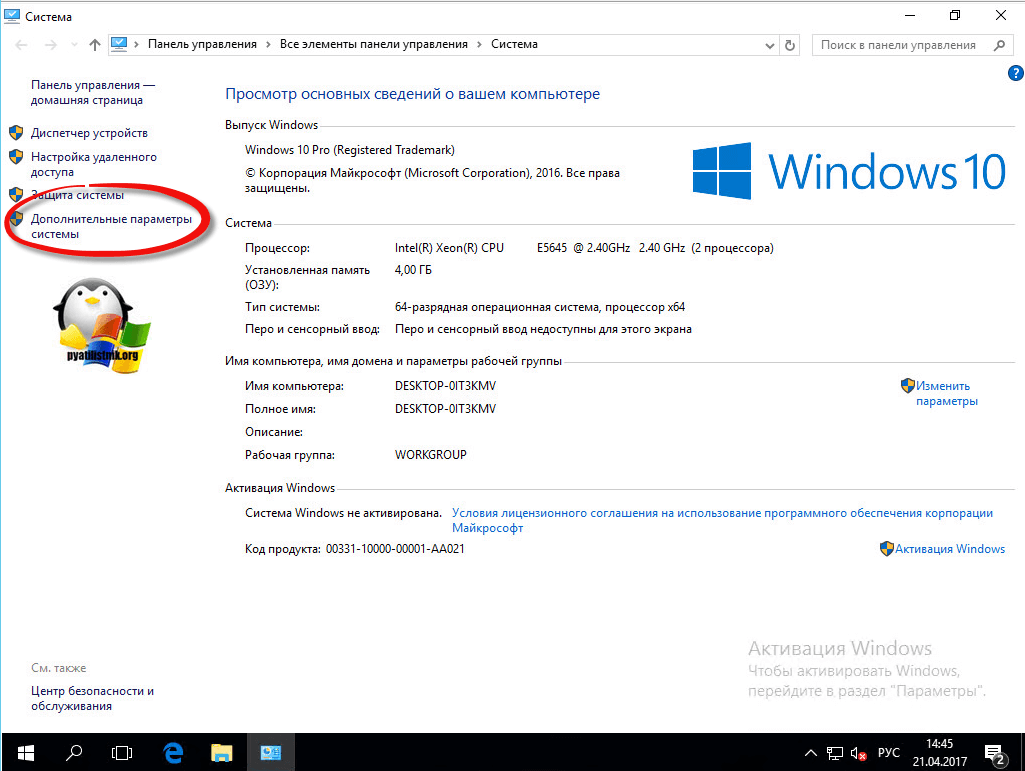The width and height of the screenshot is (1025, 771).
Task: Open 'Дополнительные параметры системы' link
Action: click(110, 226)
